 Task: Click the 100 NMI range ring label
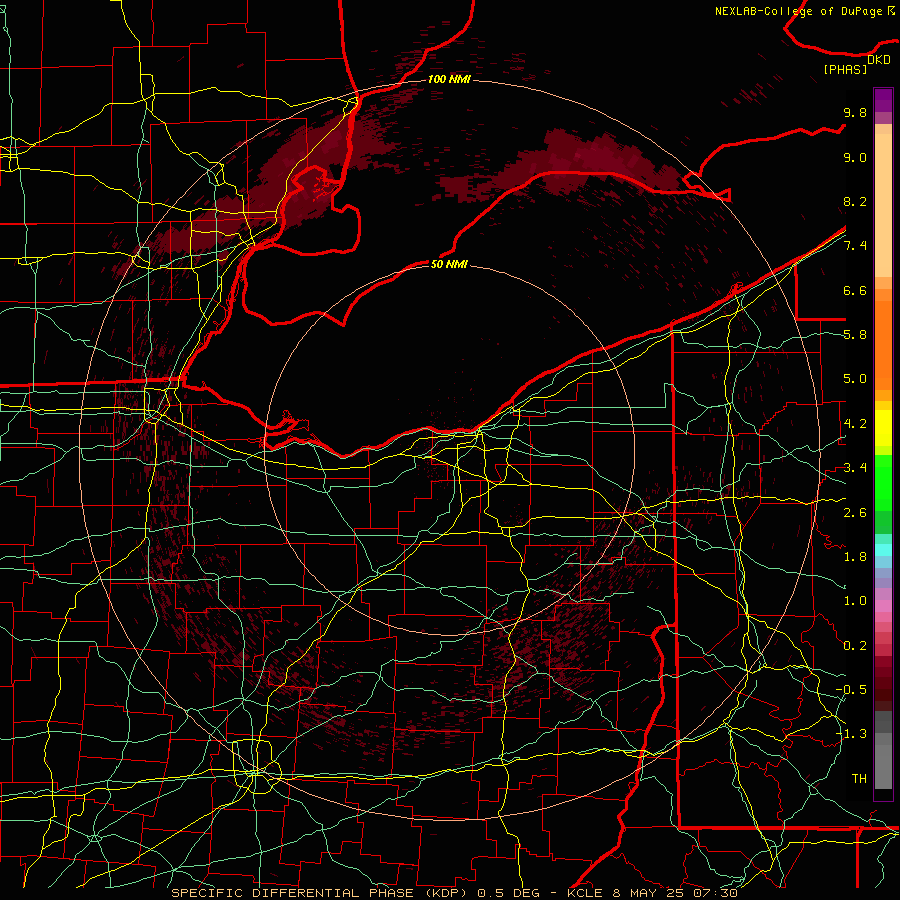point(449,79)
